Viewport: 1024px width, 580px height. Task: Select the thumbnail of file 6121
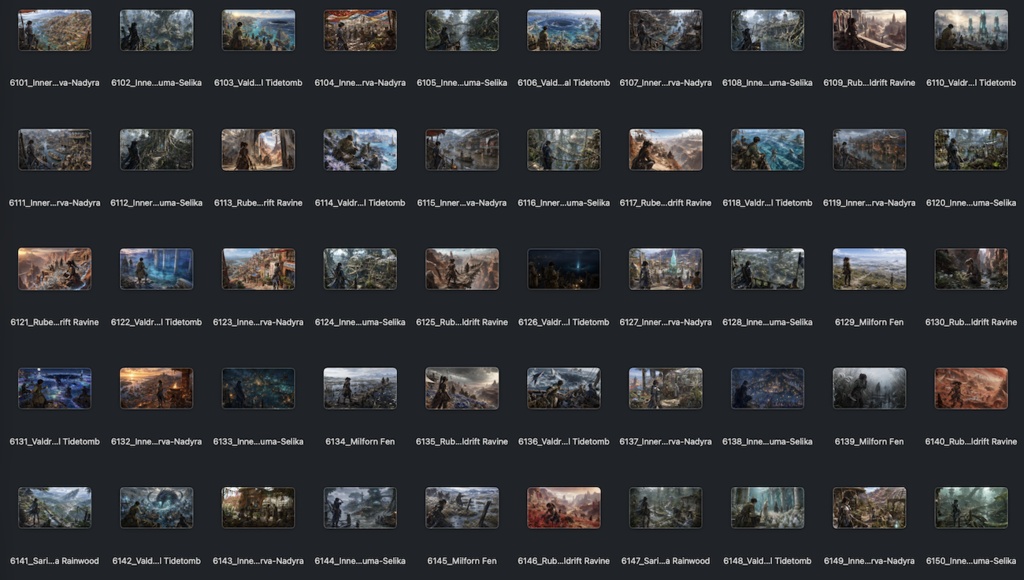pos(55,269)
